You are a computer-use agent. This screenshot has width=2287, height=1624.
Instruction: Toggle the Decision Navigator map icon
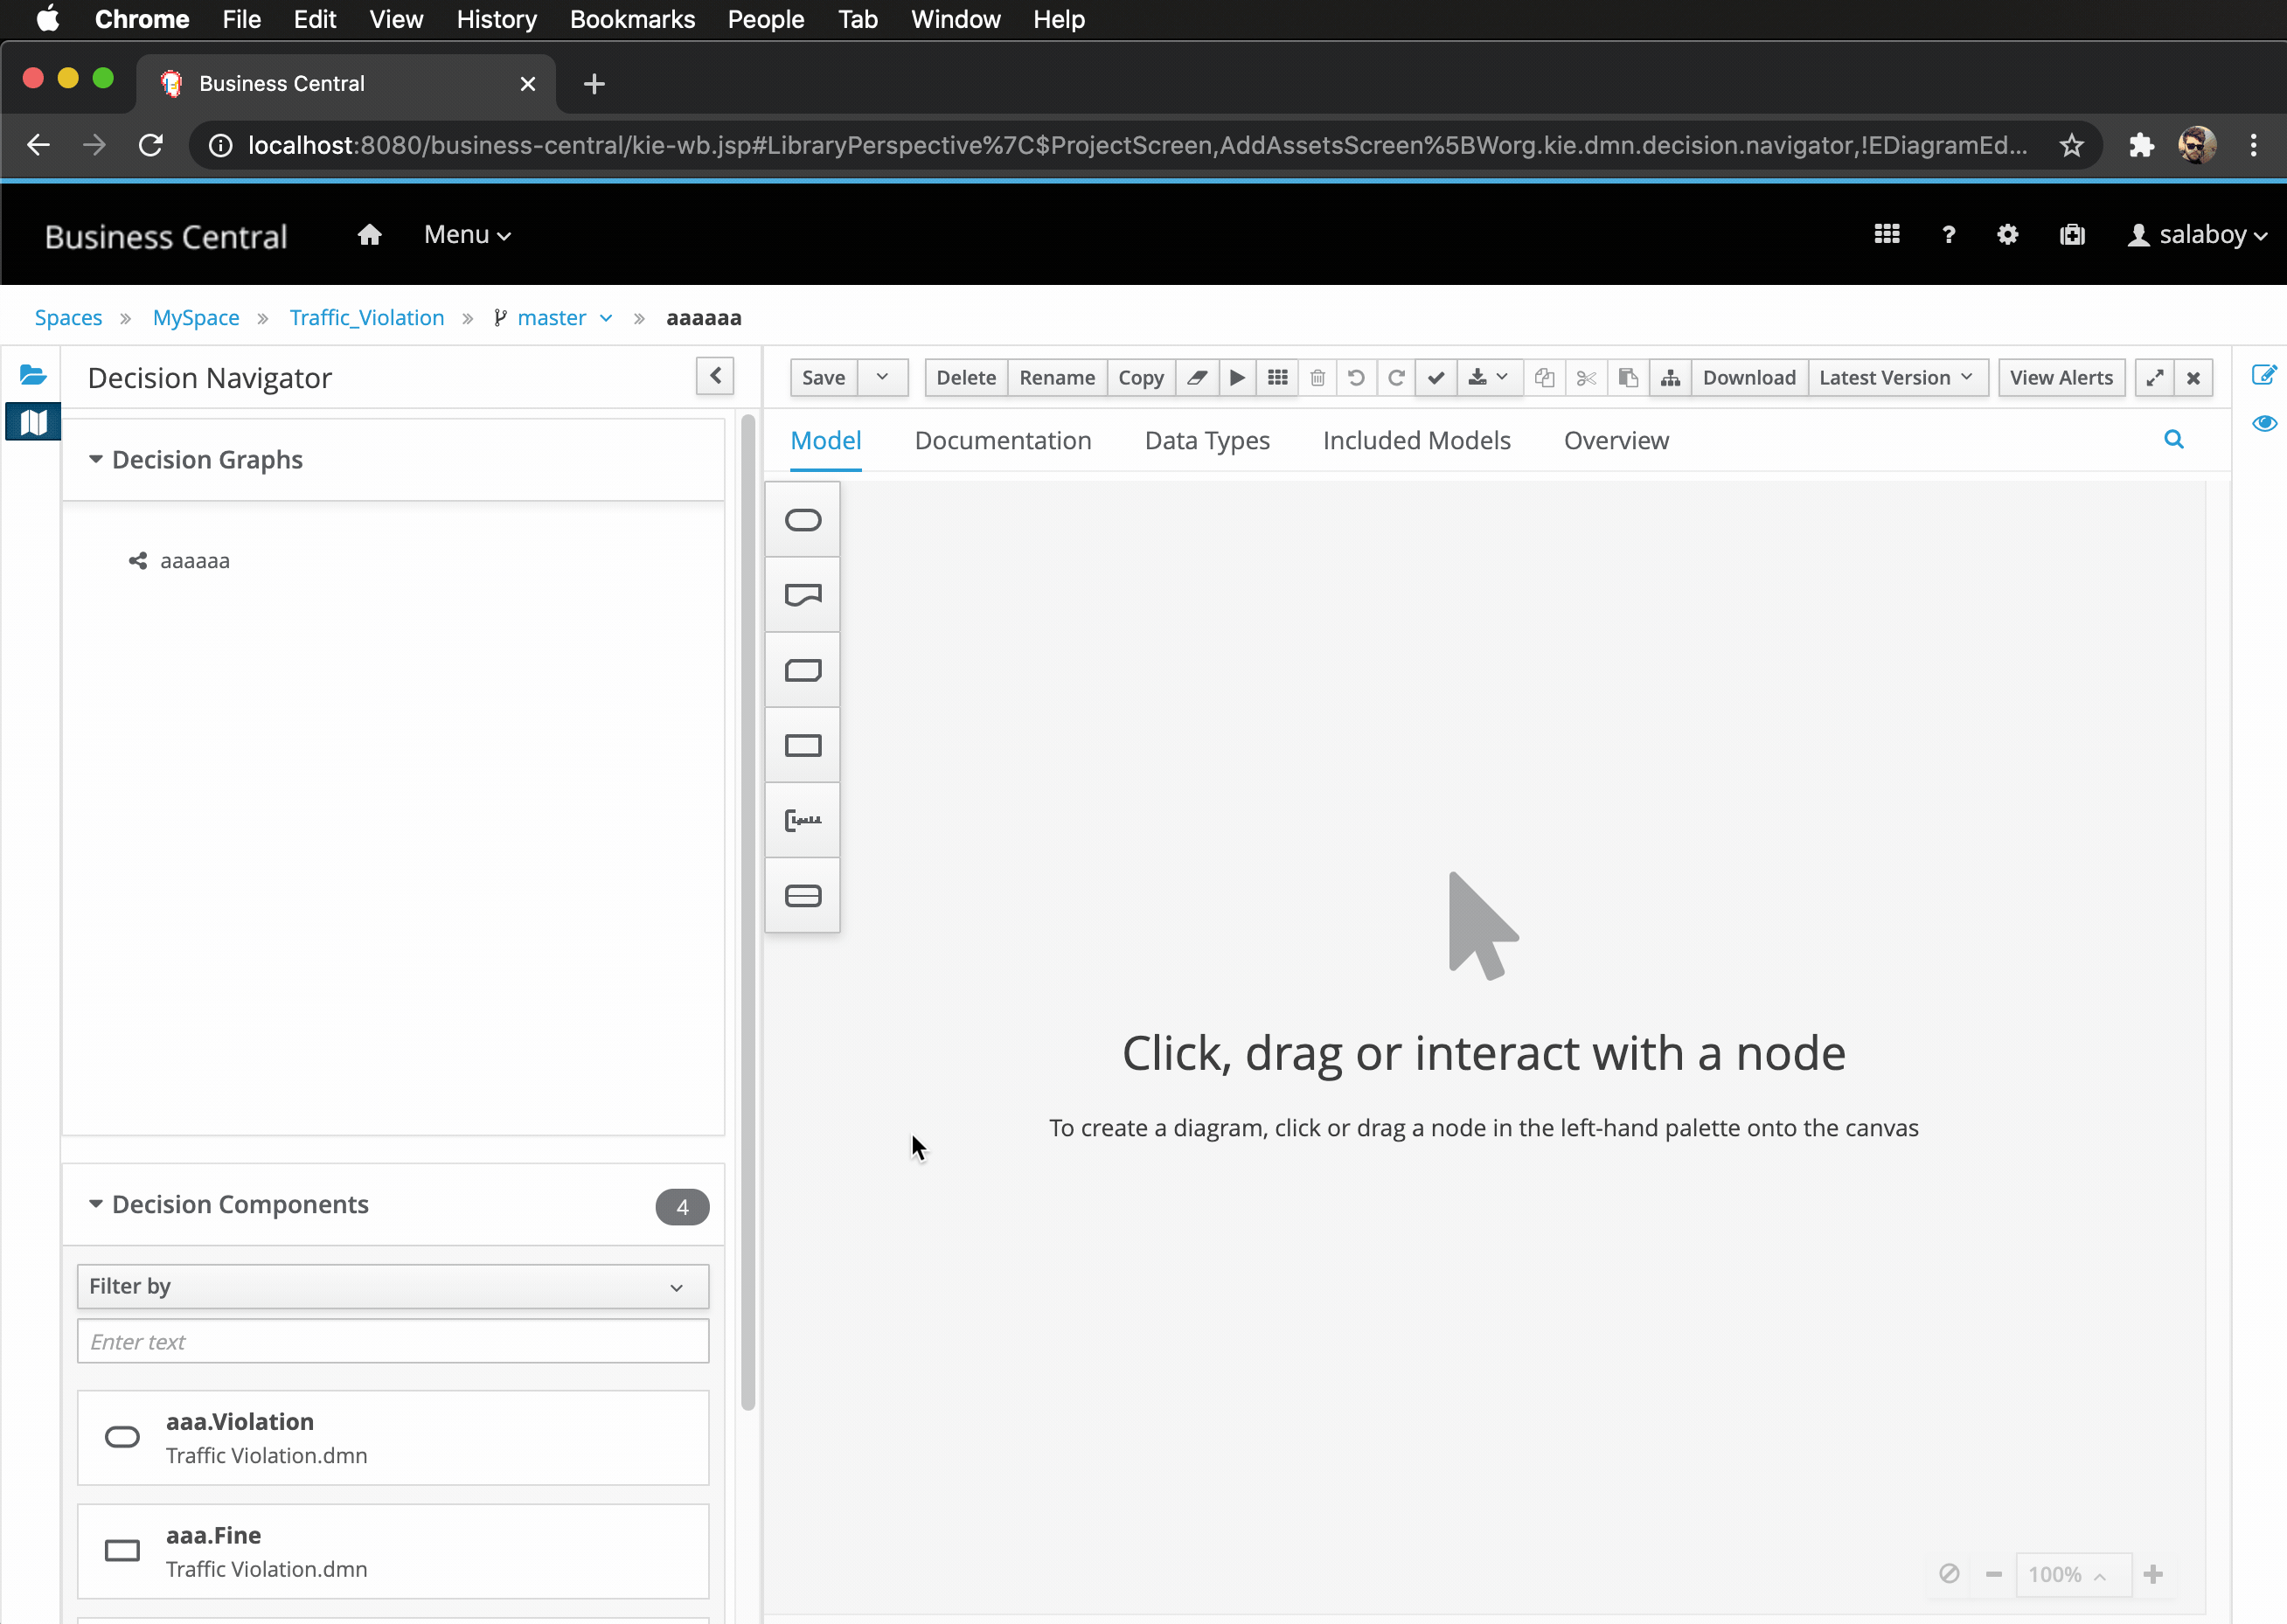tap(33, 422)
